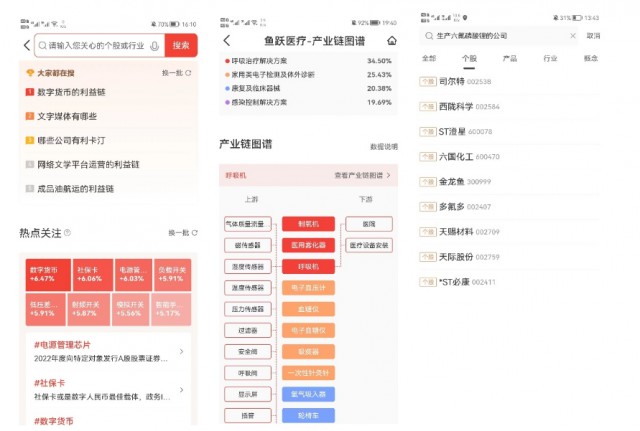Tap the home icon in 鱼跃医疗 header

(x=391, y=40)
